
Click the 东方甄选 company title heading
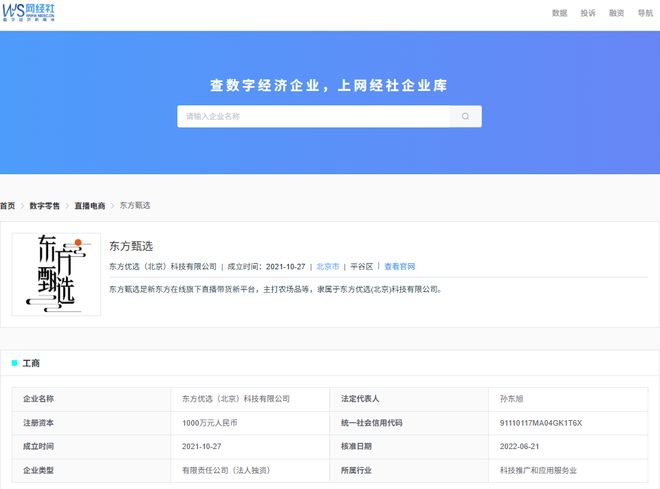click(131, 246)
